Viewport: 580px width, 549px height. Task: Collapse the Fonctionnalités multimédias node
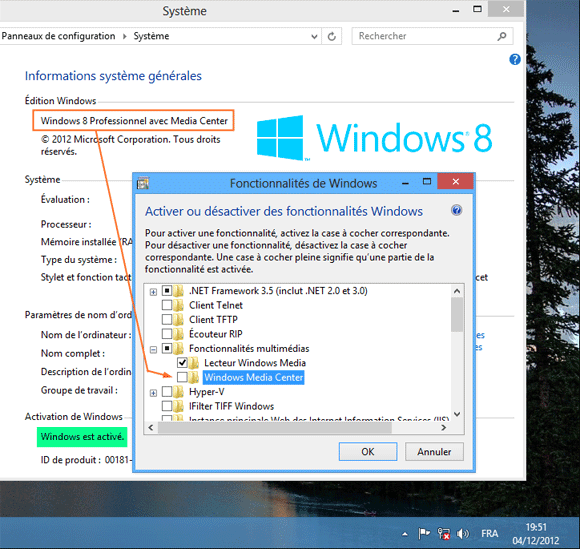tap(153, 349)
